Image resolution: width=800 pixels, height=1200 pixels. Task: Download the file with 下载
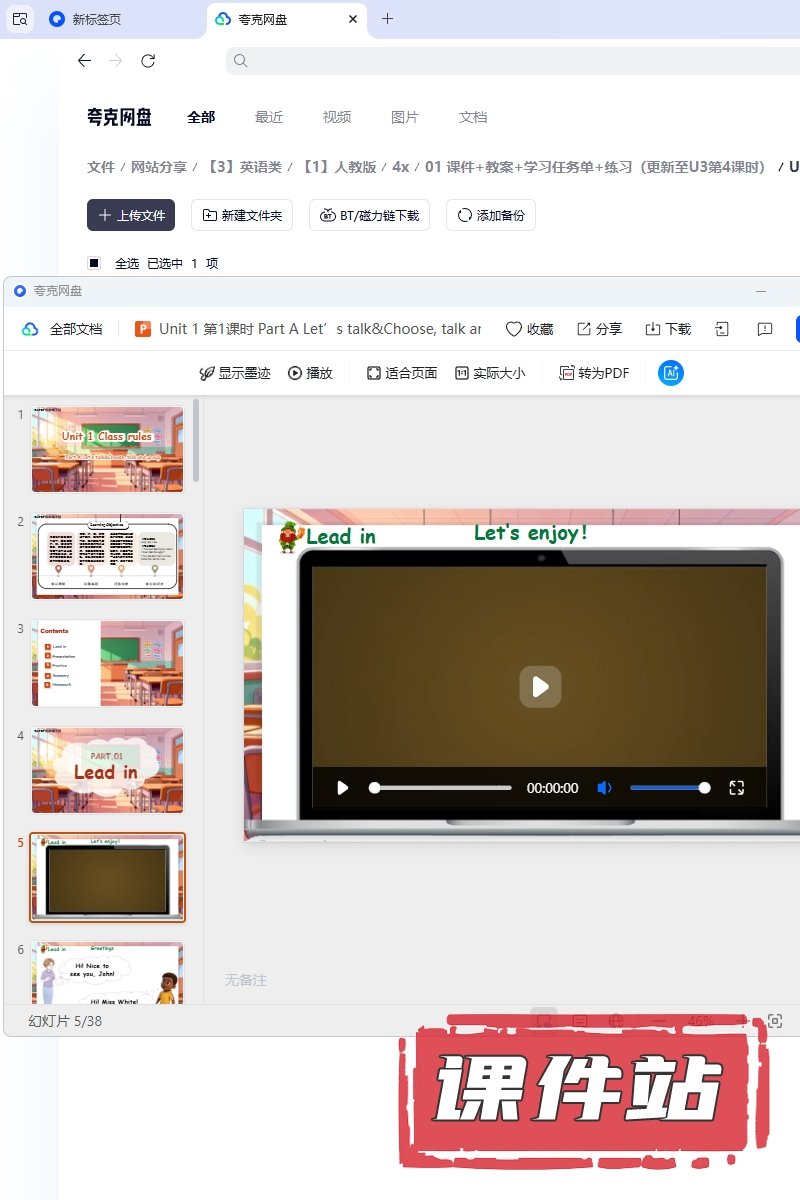tap(668, 329)
